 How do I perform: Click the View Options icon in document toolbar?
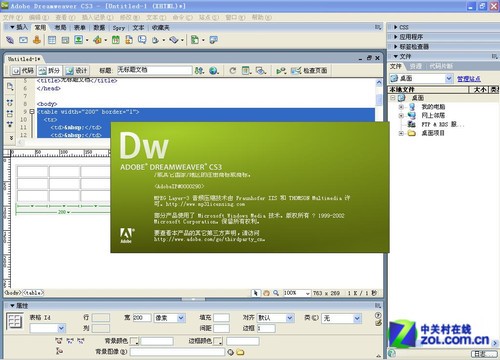point(246,70)
